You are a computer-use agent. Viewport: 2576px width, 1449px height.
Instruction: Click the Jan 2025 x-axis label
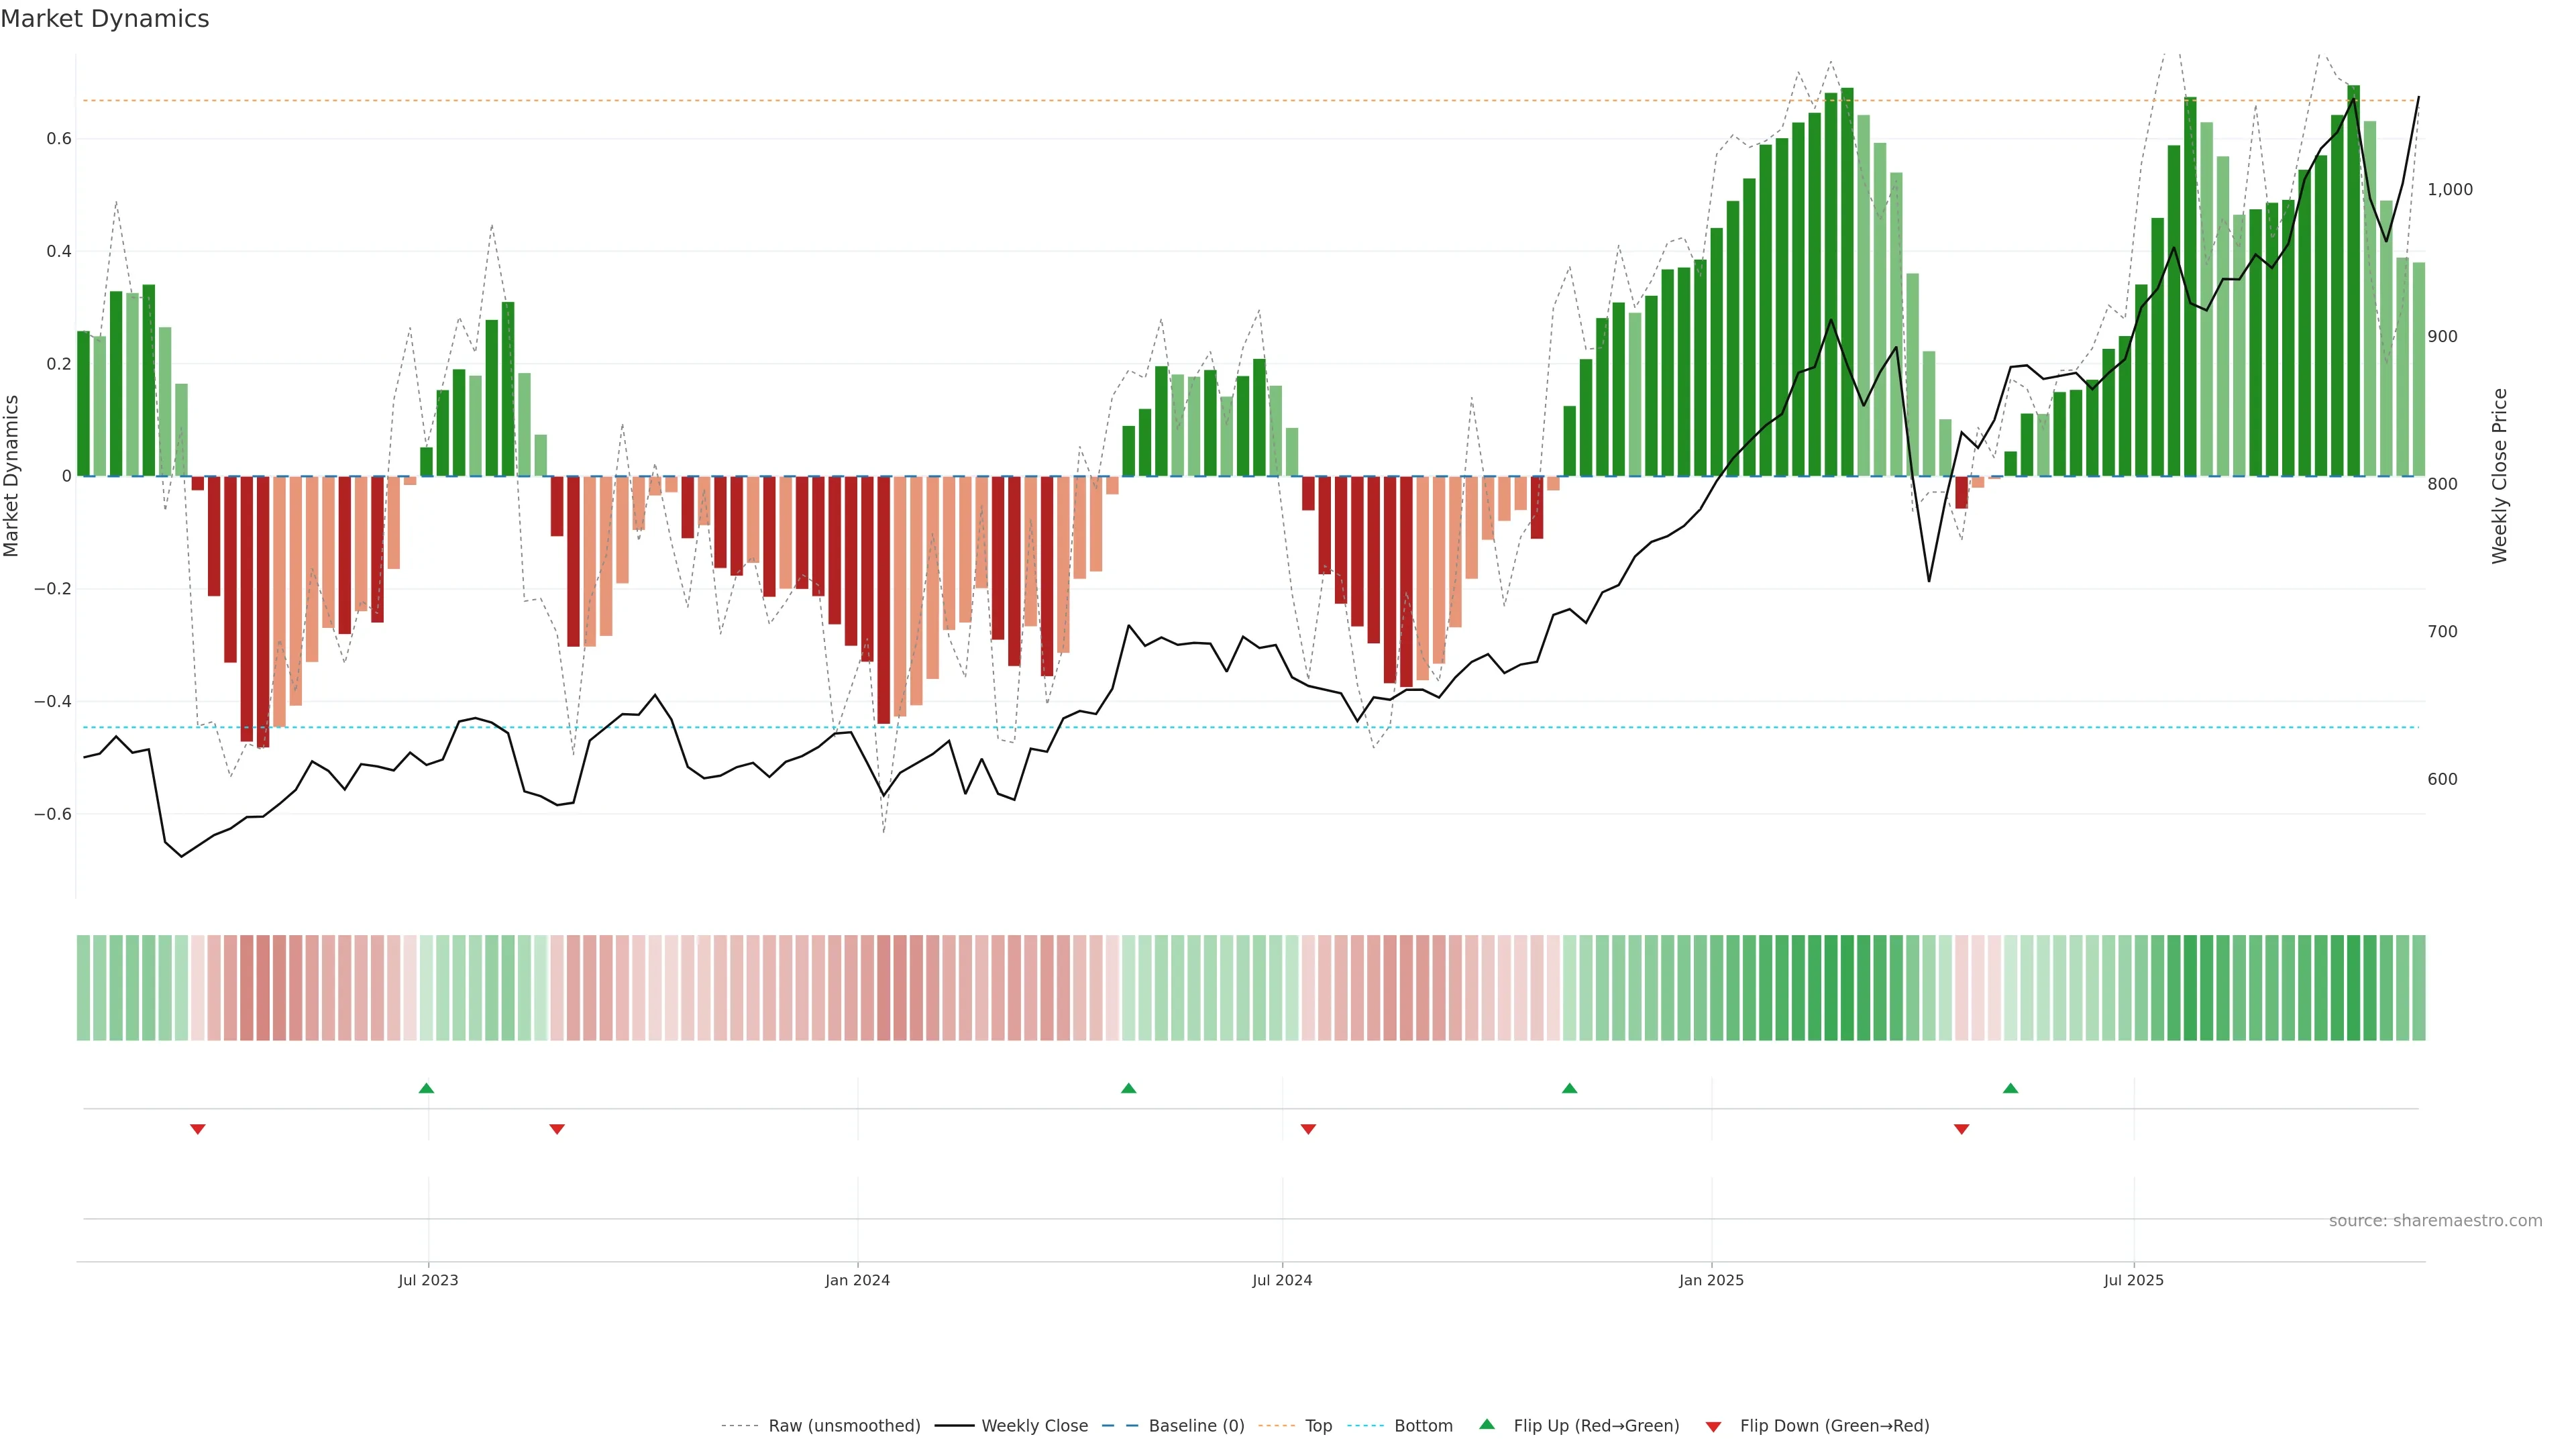[1711, 1280]
